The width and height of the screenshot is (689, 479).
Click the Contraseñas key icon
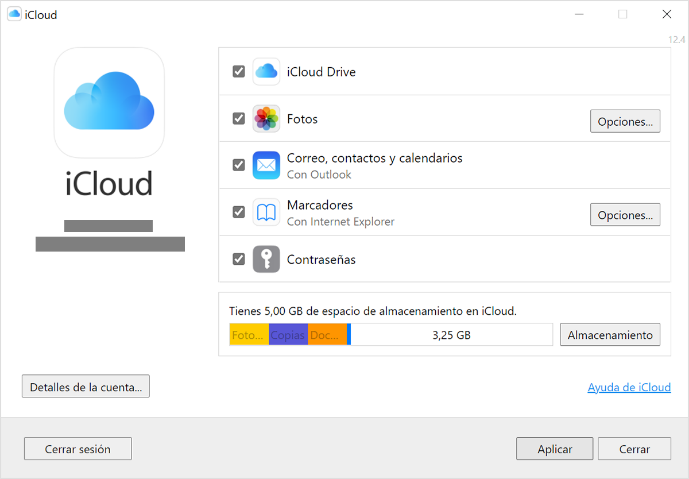(266, 259)
